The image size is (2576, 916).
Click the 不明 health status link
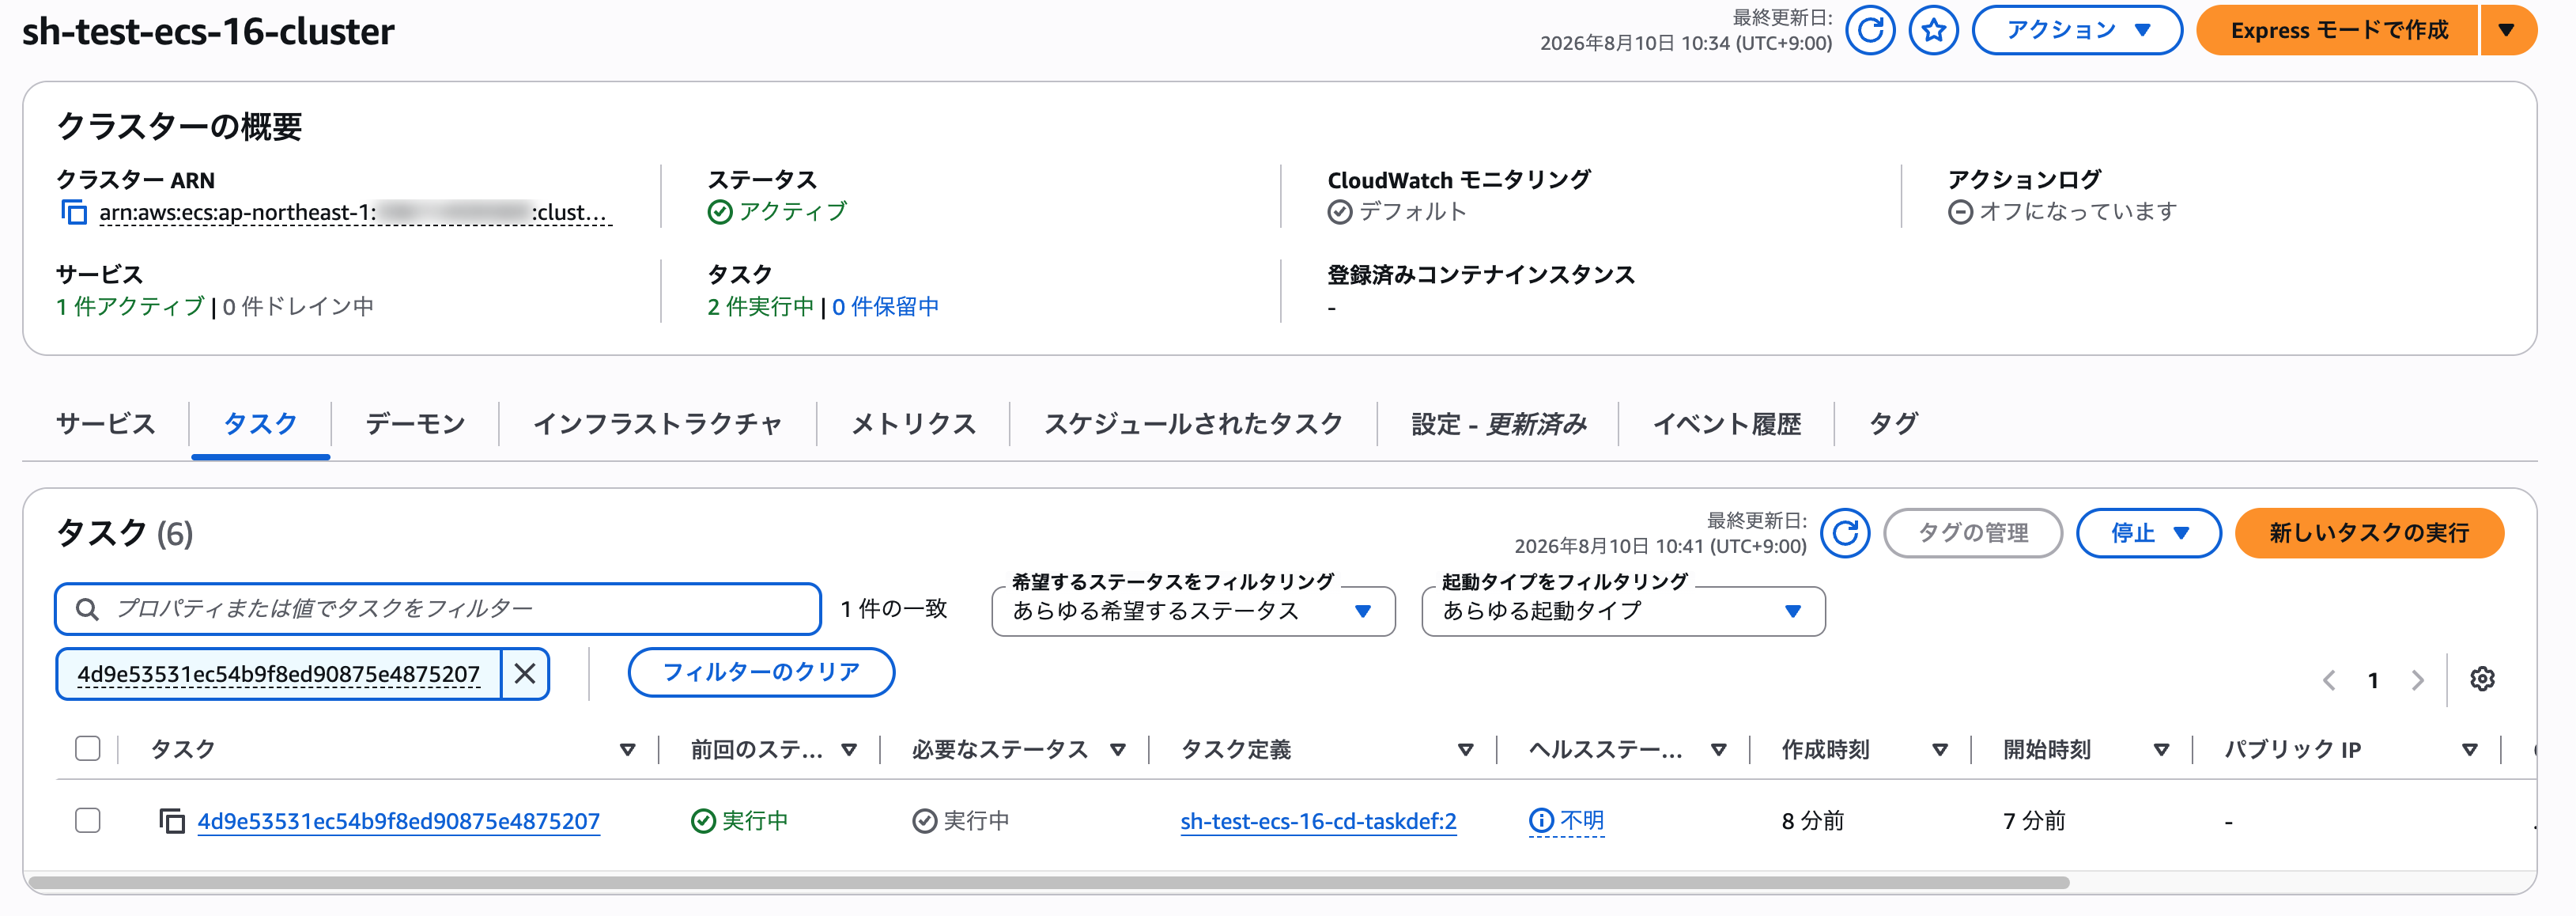click(x=1582, y=821)
